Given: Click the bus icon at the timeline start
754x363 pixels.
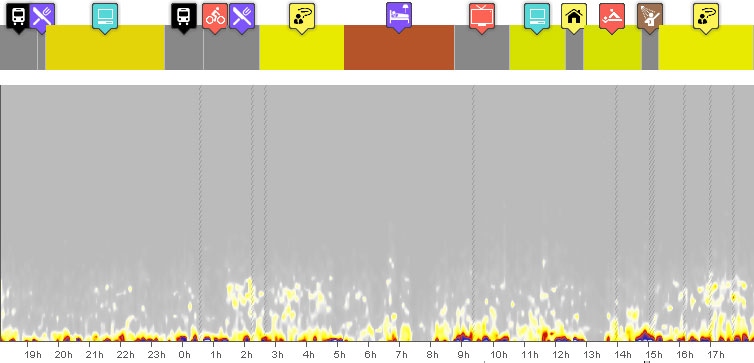Looking at the screenshot, I should click(18, 18).
